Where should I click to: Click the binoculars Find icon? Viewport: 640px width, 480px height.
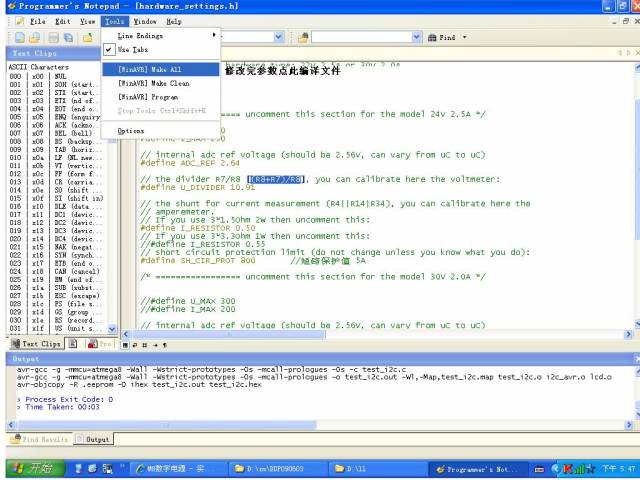coord(433,37)
